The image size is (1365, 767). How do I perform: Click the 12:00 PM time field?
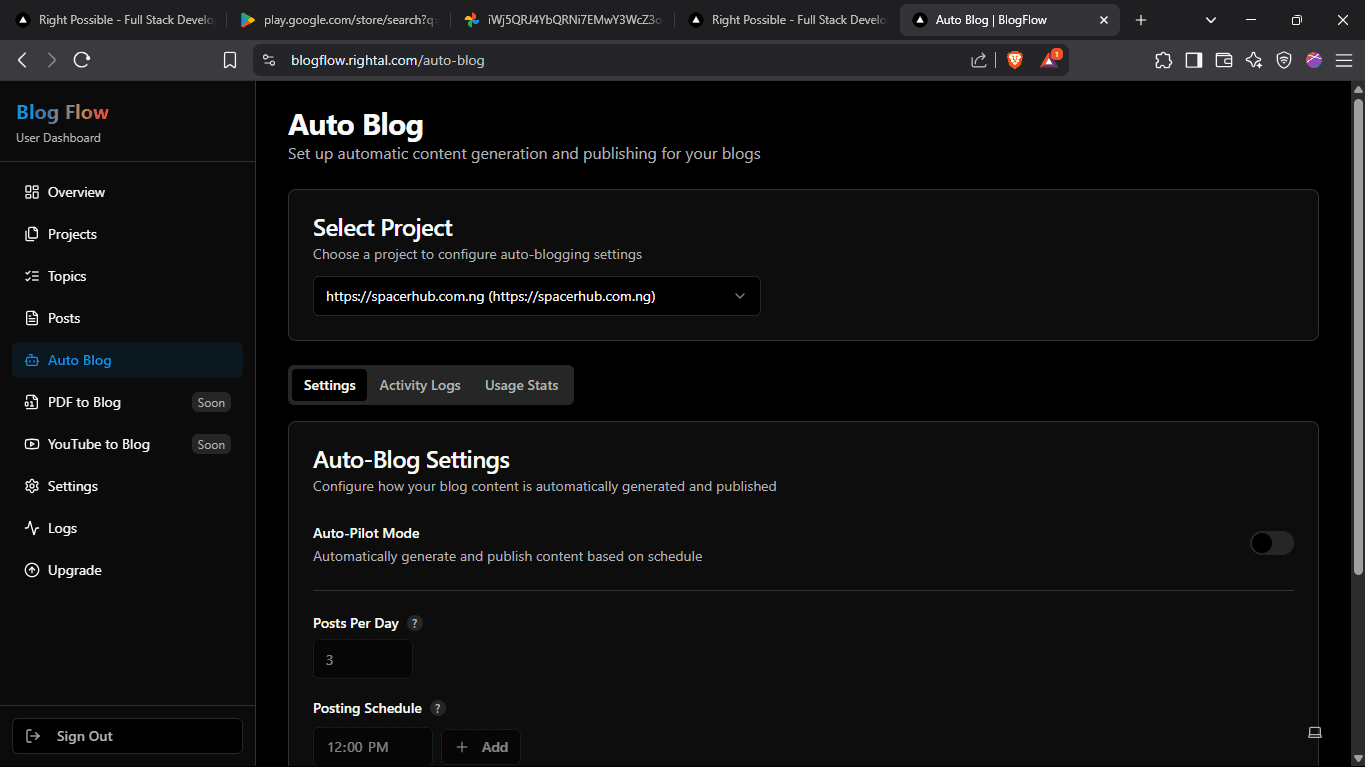pos(373,747)
